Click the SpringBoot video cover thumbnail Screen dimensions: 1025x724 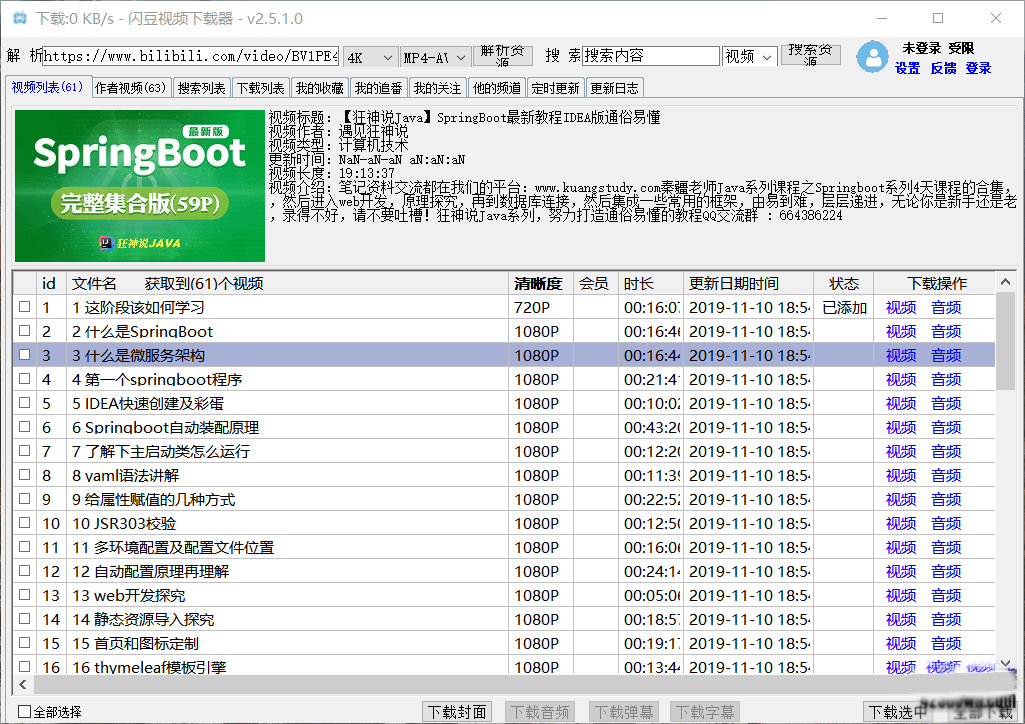click(140, 185)
